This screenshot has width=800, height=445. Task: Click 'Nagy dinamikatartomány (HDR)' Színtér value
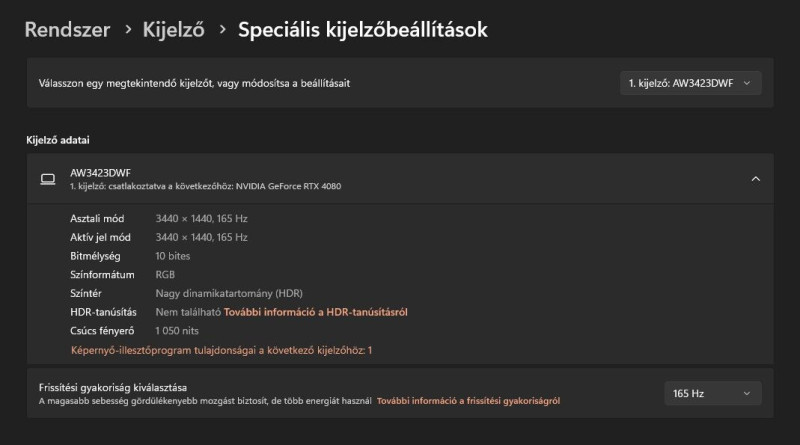click(229, 293)
